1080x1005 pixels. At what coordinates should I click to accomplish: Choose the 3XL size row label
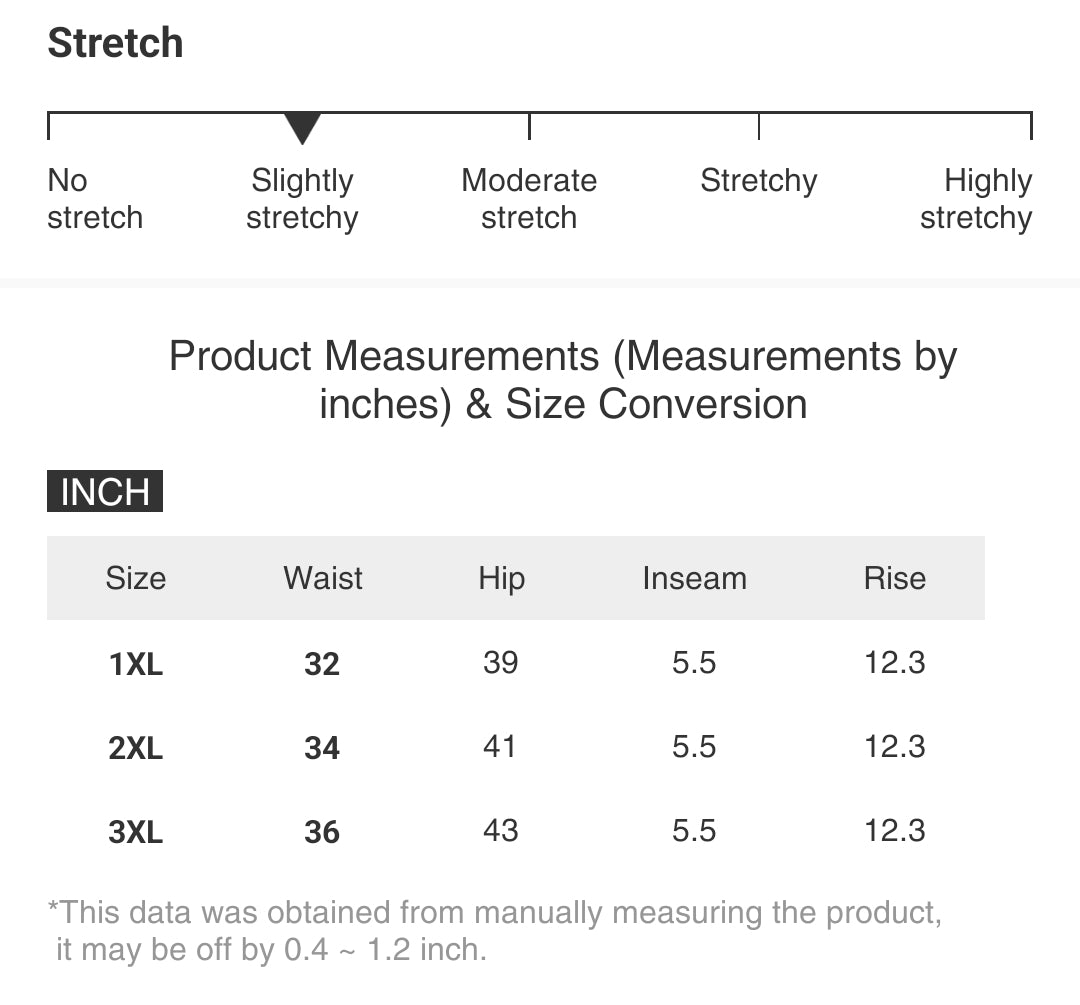pyautogui.click(x=136, y=832)
